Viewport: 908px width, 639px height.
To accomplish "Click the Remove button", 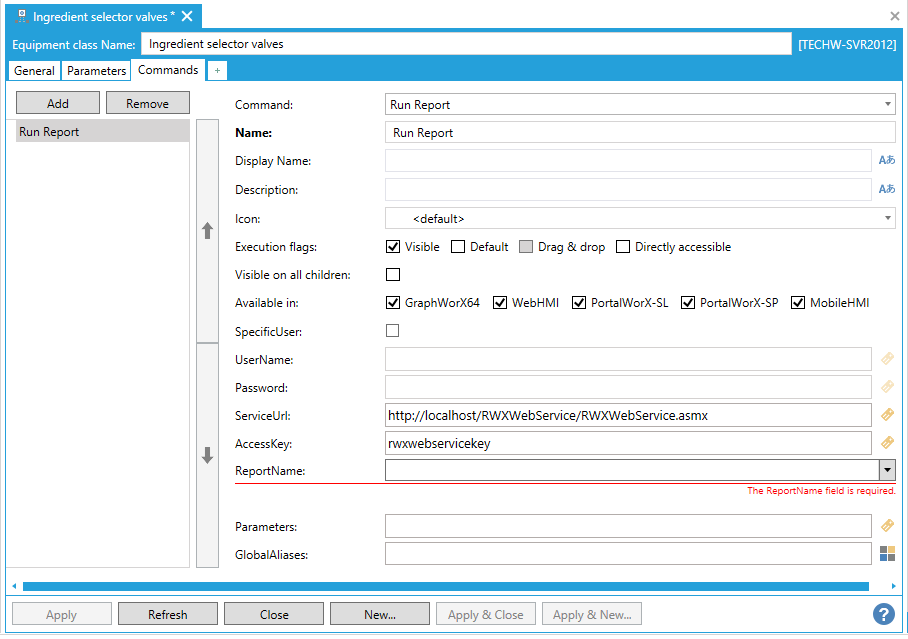I will [x=147, y=103].
